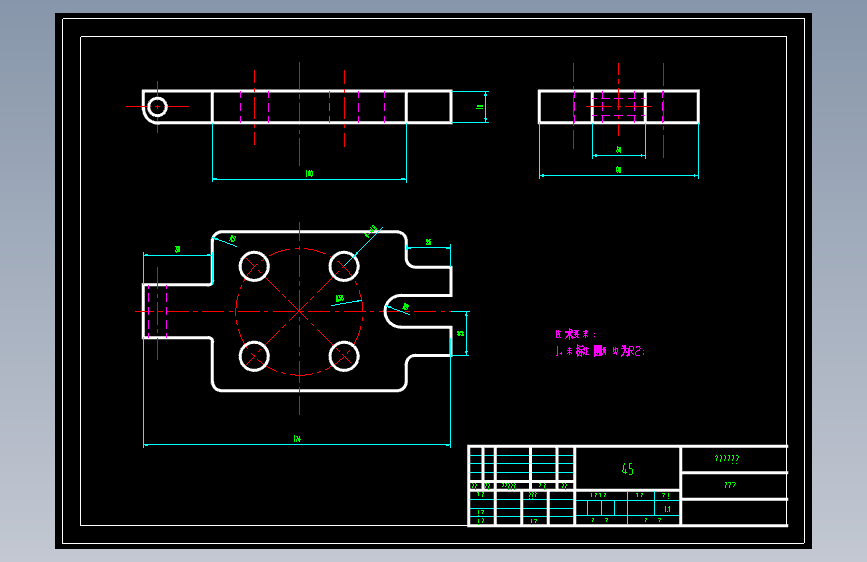The image size is (867, 562).
Task: Pick the small circle at left end of side view
Action: click(158, 107)
